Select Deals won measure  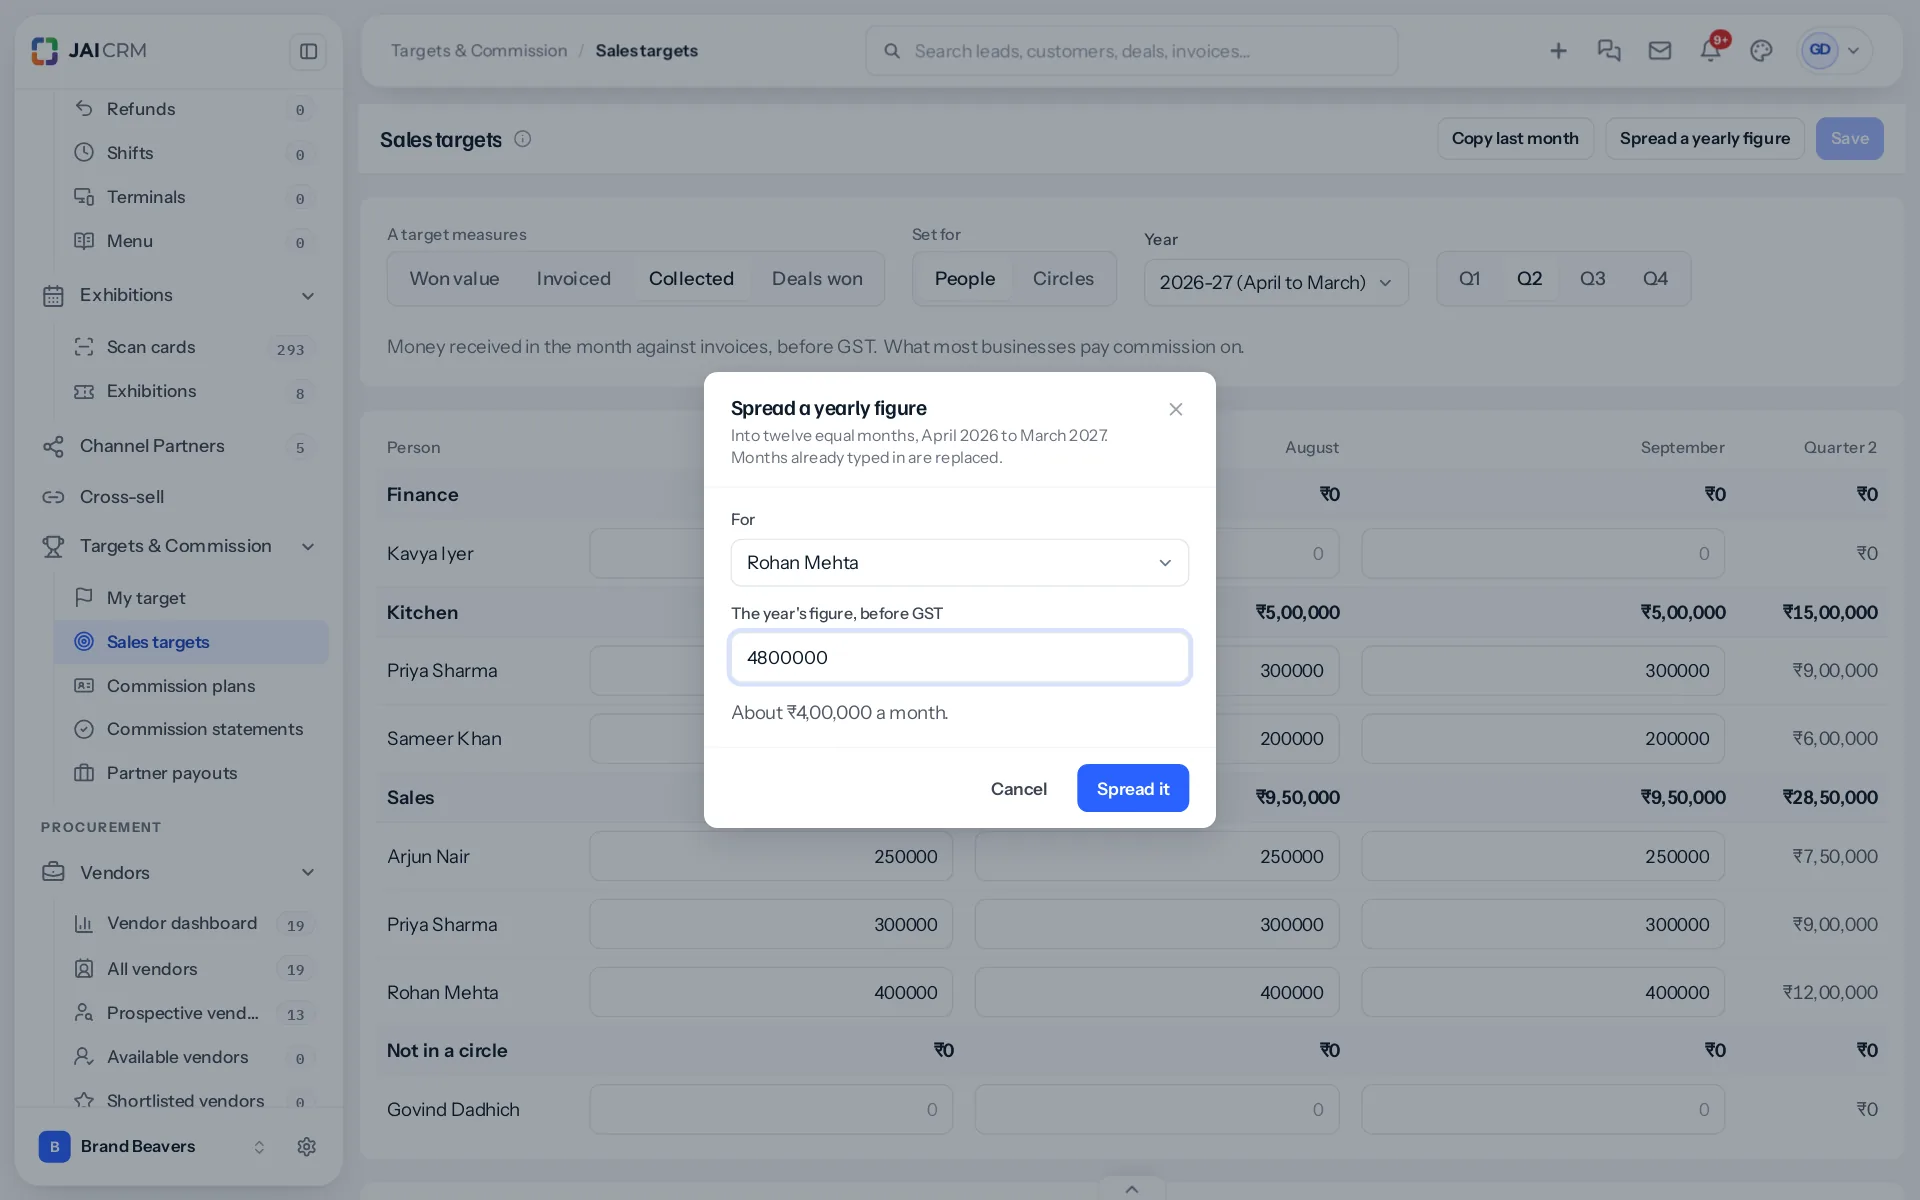pyautogui.click(x=817, y=279)
